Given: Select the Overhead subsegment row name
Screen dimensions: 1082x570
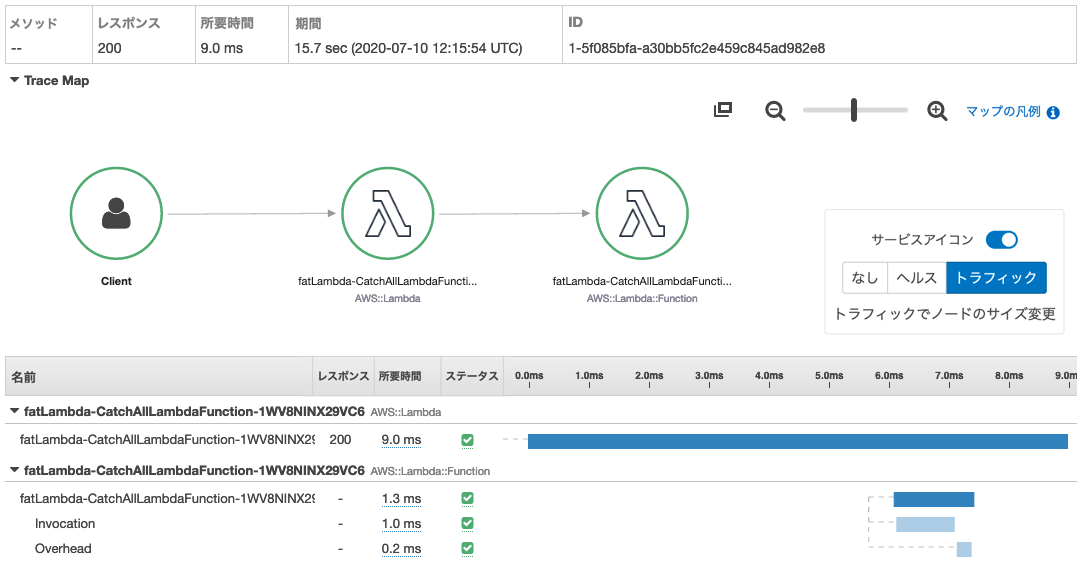Looking at the screenshot, I should [x=63, y=549].
